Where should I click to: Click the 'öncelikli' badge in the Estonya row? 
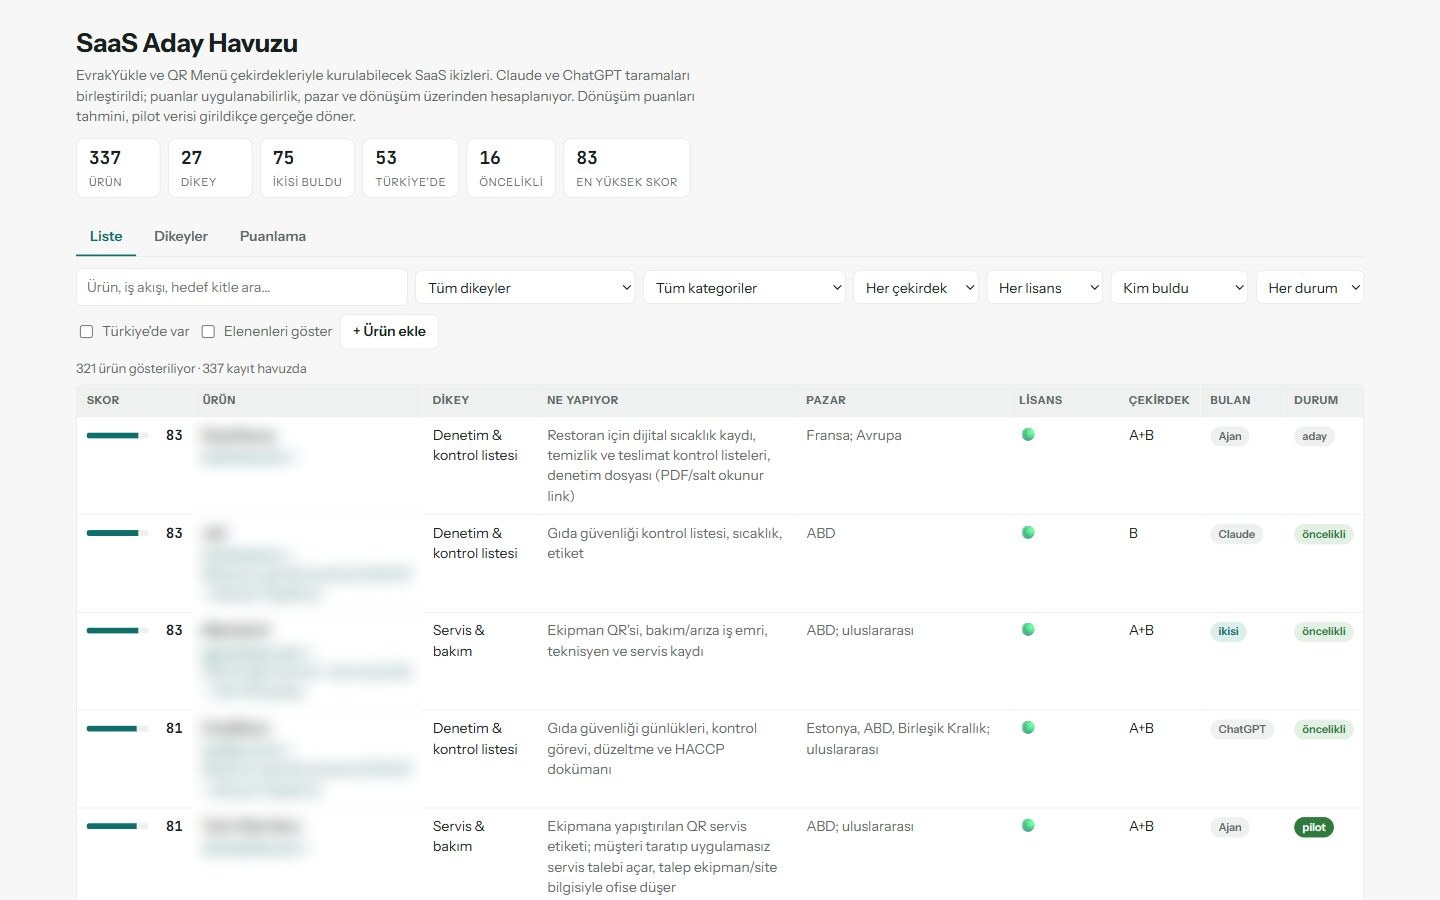(x=1323, y=729)
